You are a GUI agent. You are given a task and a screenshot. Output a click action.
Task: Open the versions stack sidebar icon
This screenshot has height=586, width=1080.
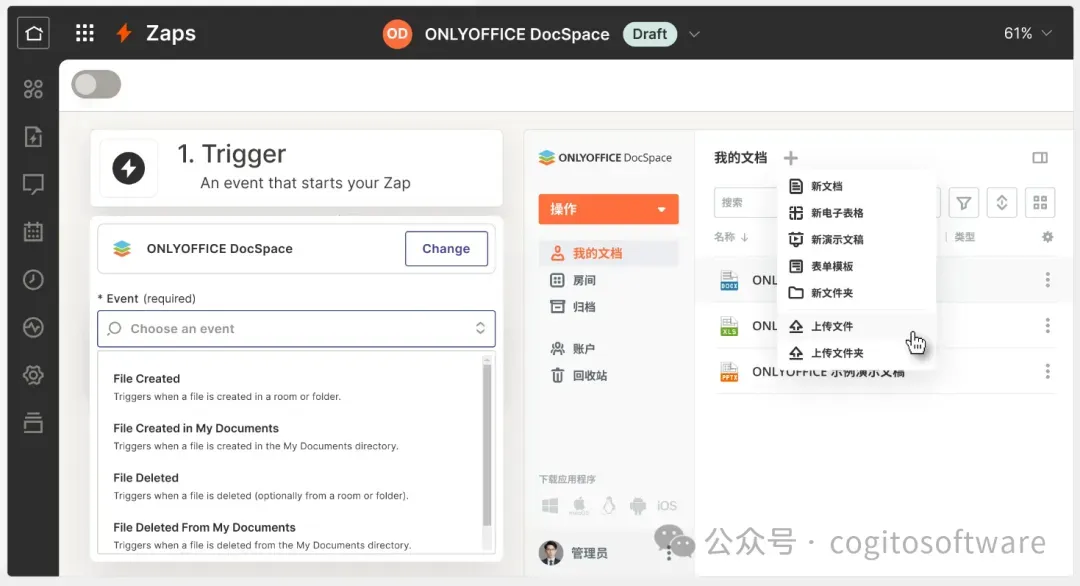[33, 422]
